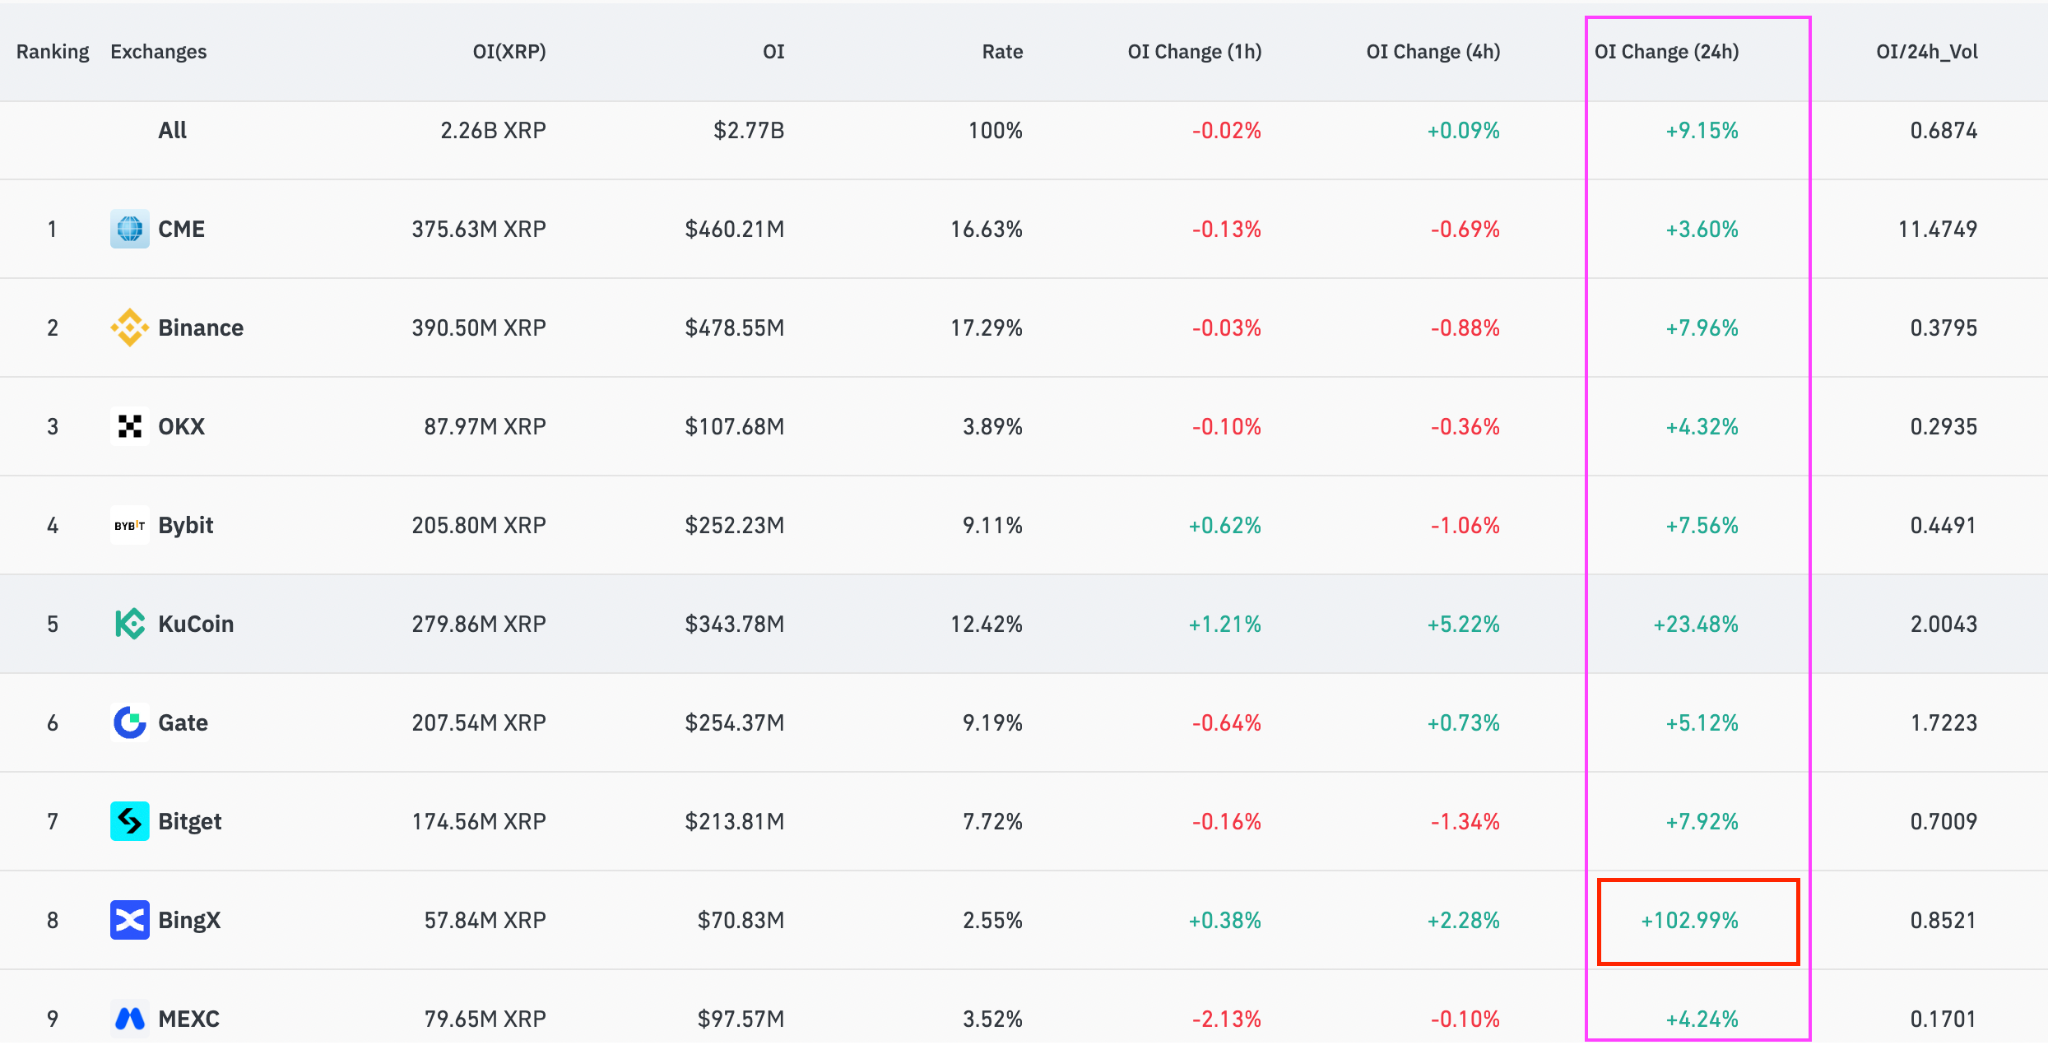Sort by OI Change (24h) header
Image resolution: width=2048 pixels, height=1043 pixels.
point(1666,52)
